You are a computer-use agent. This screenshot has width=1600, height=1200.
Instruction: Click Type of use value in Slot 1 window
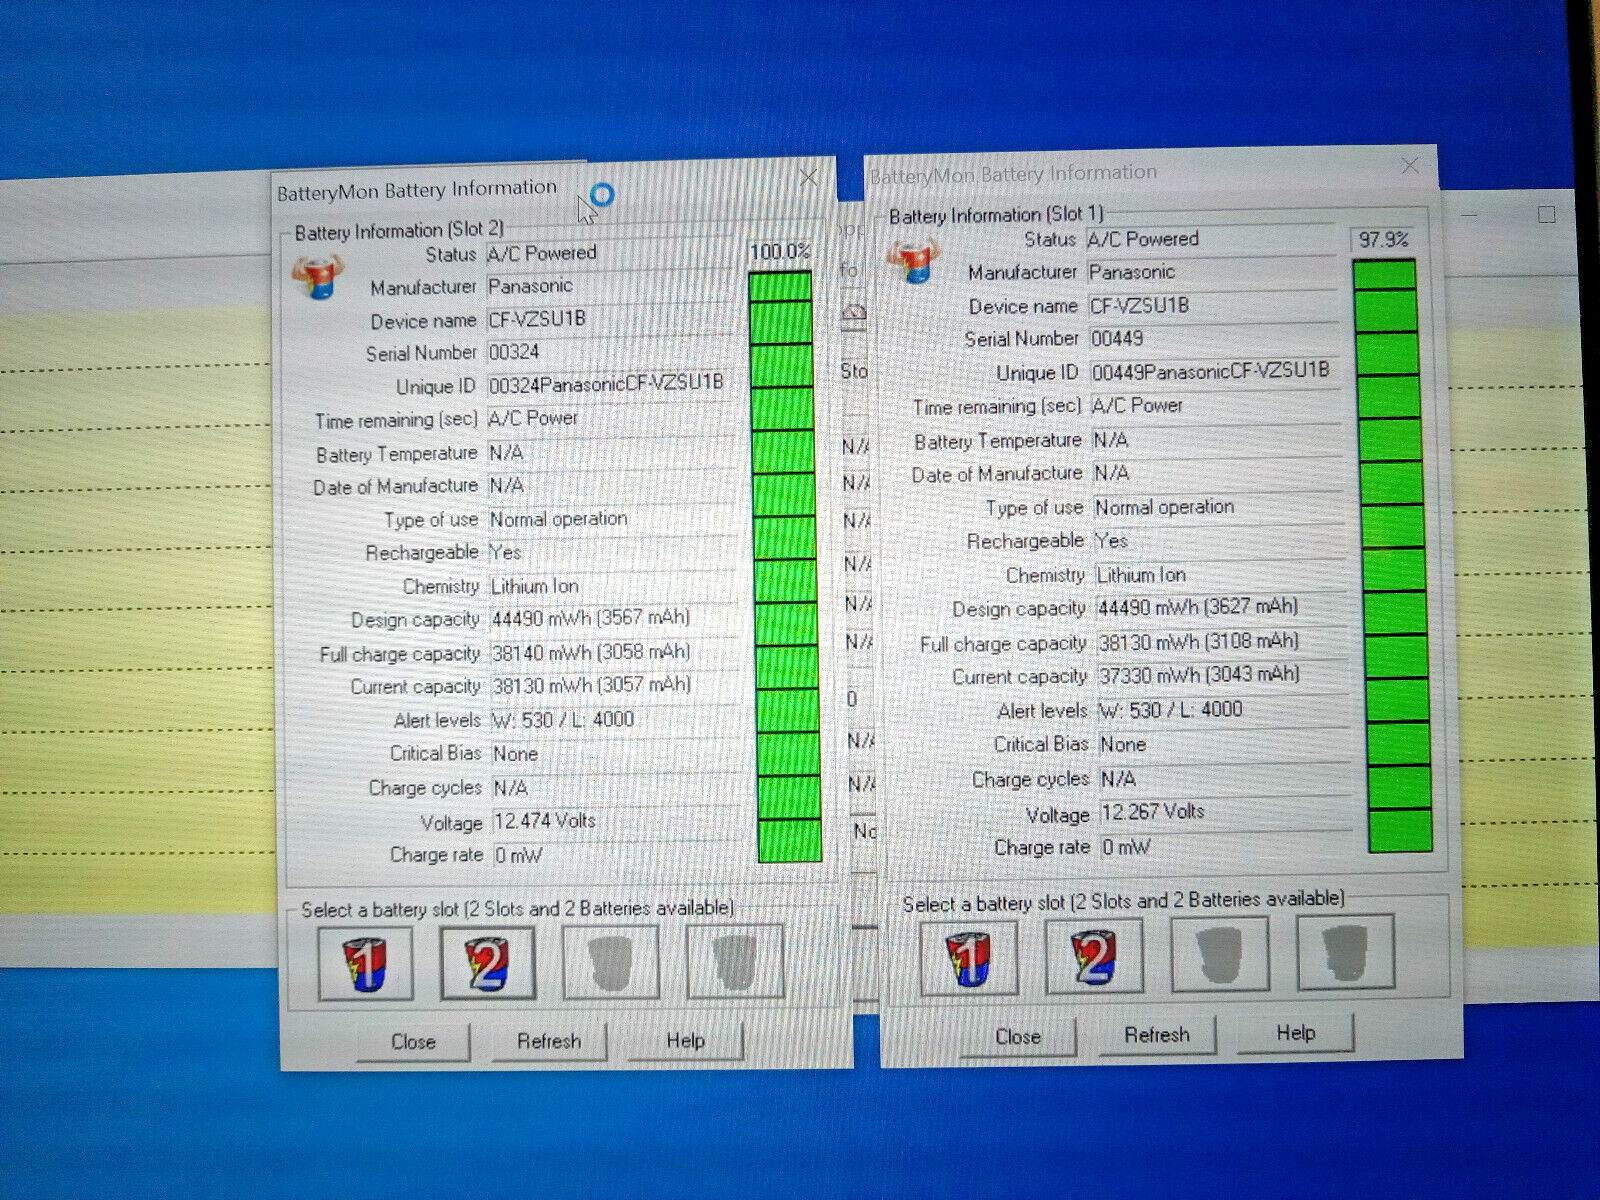(x=1218, y=507)
